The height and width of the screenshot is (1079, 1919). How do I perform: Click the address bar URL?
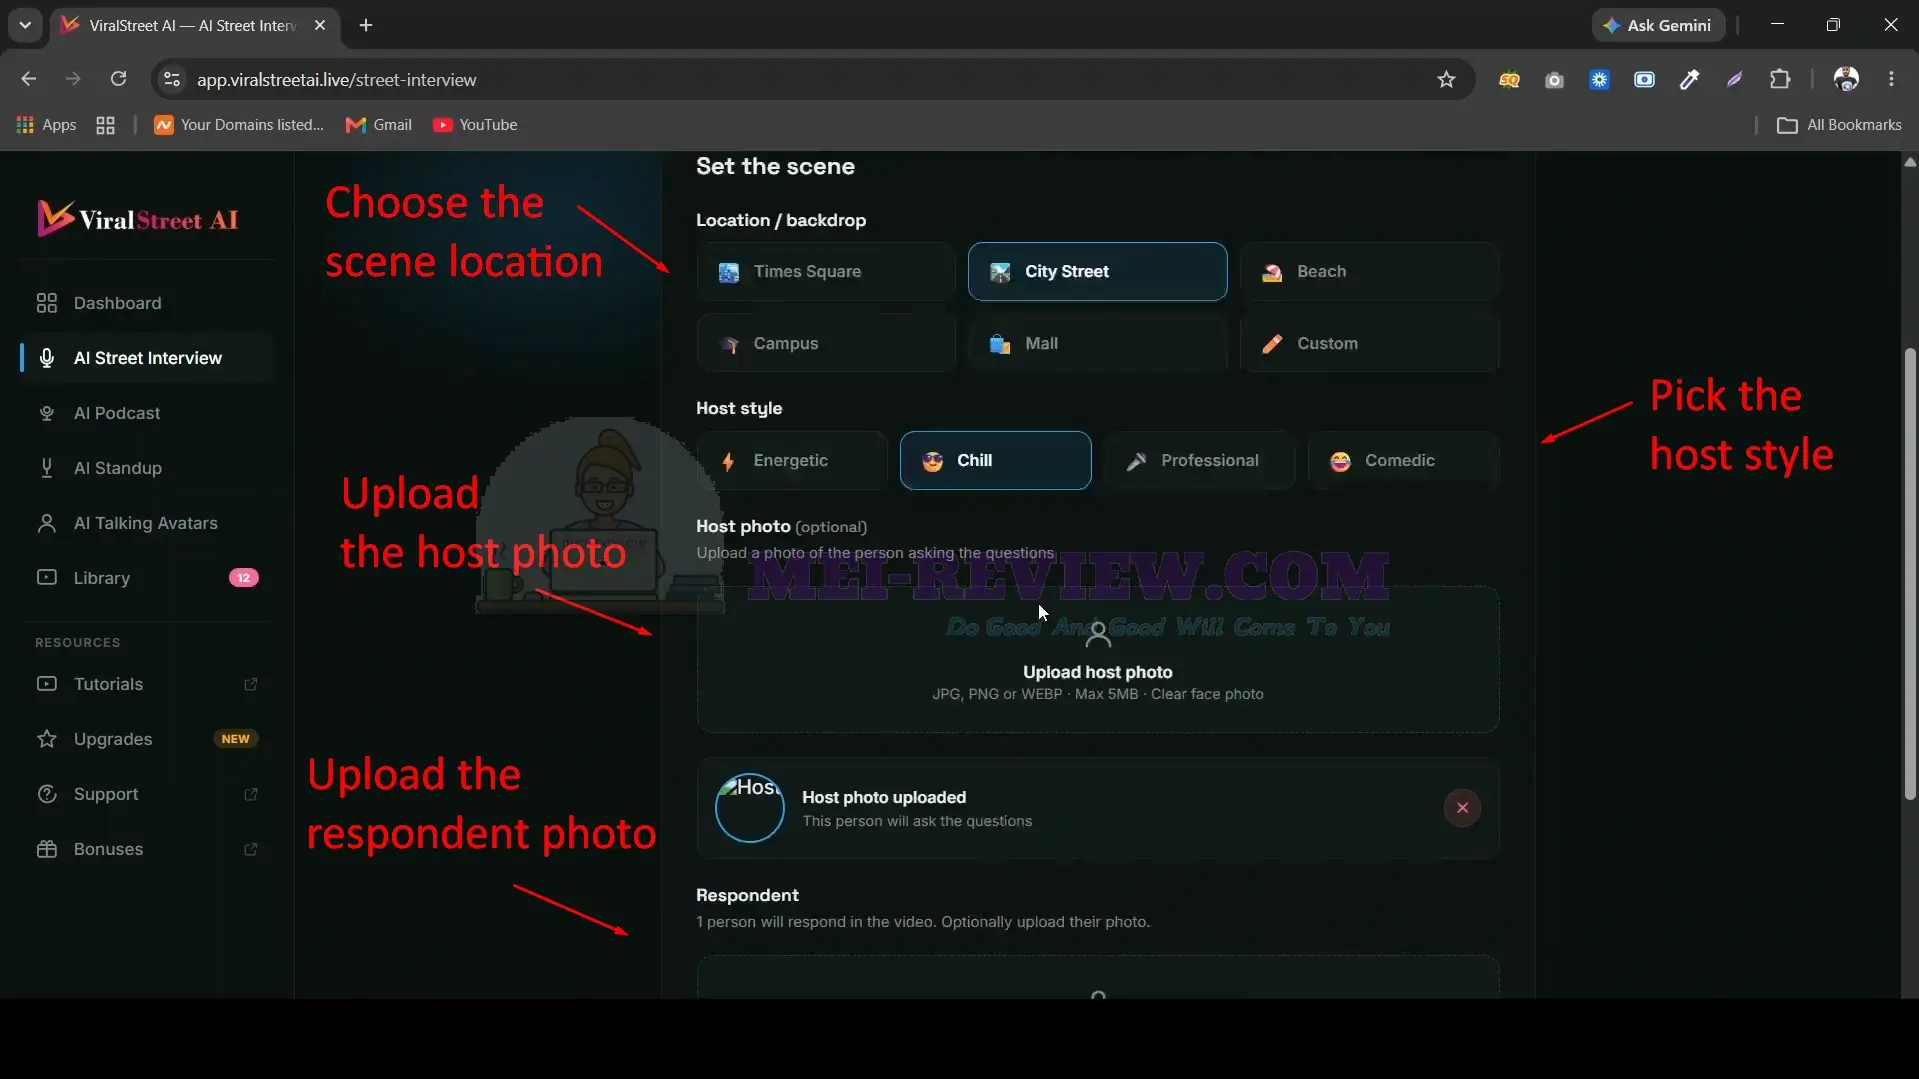[336, 80]
